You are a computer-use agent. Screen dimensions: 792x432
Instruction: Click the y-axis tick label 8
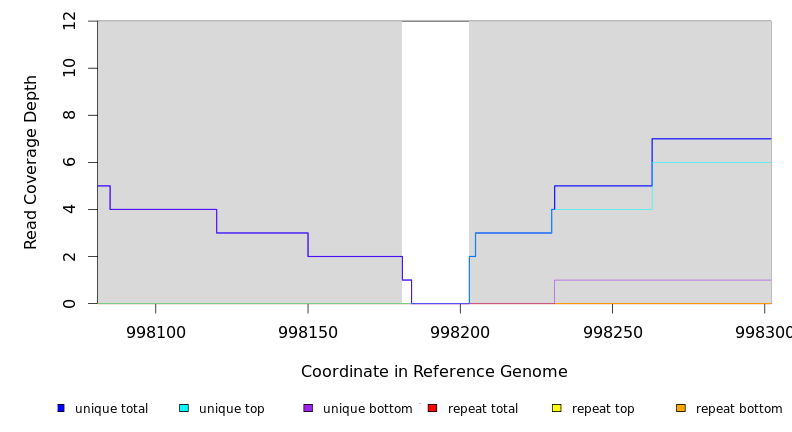pyautogui.click(x=69, y=115)
